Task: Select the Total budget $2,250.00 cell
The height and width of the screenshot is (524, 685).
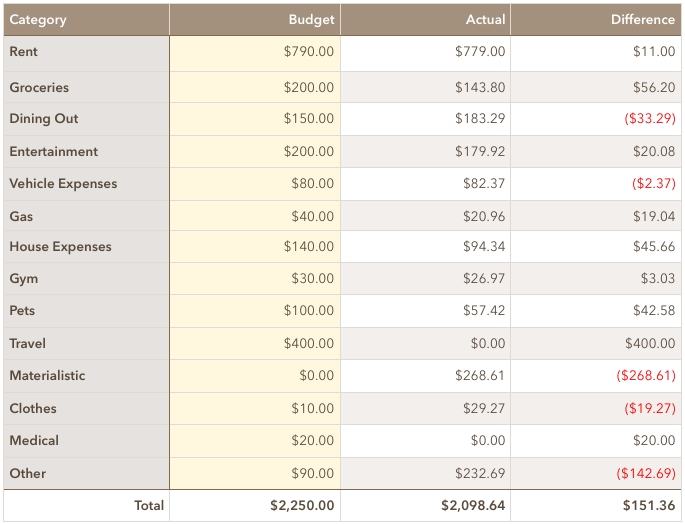Action: pyautogui.click(x=255, y=506)
